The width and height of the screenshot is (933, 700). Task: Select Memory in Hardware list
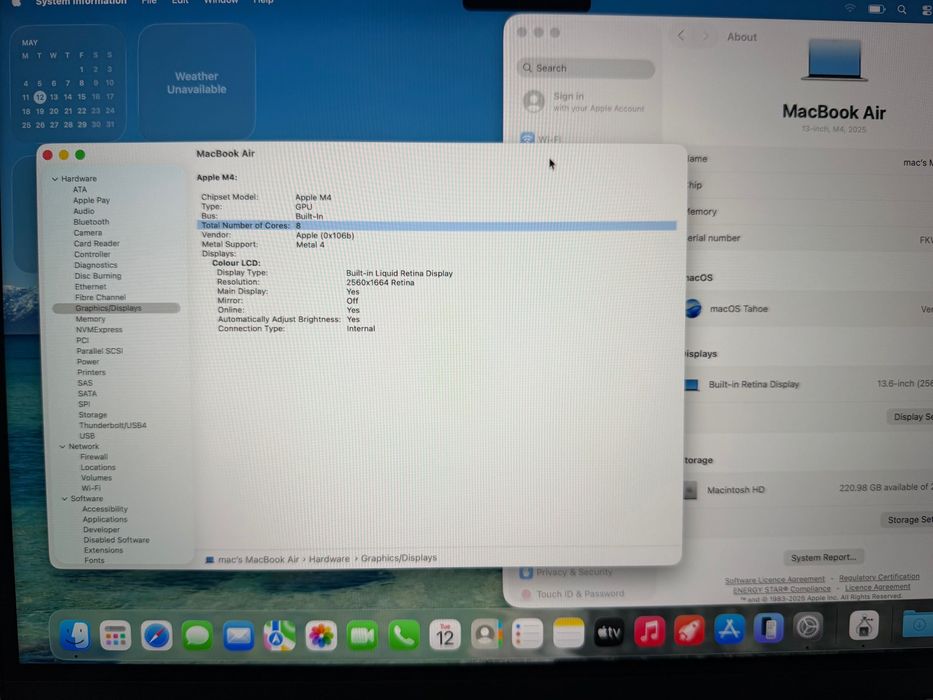tap(90, 319)
